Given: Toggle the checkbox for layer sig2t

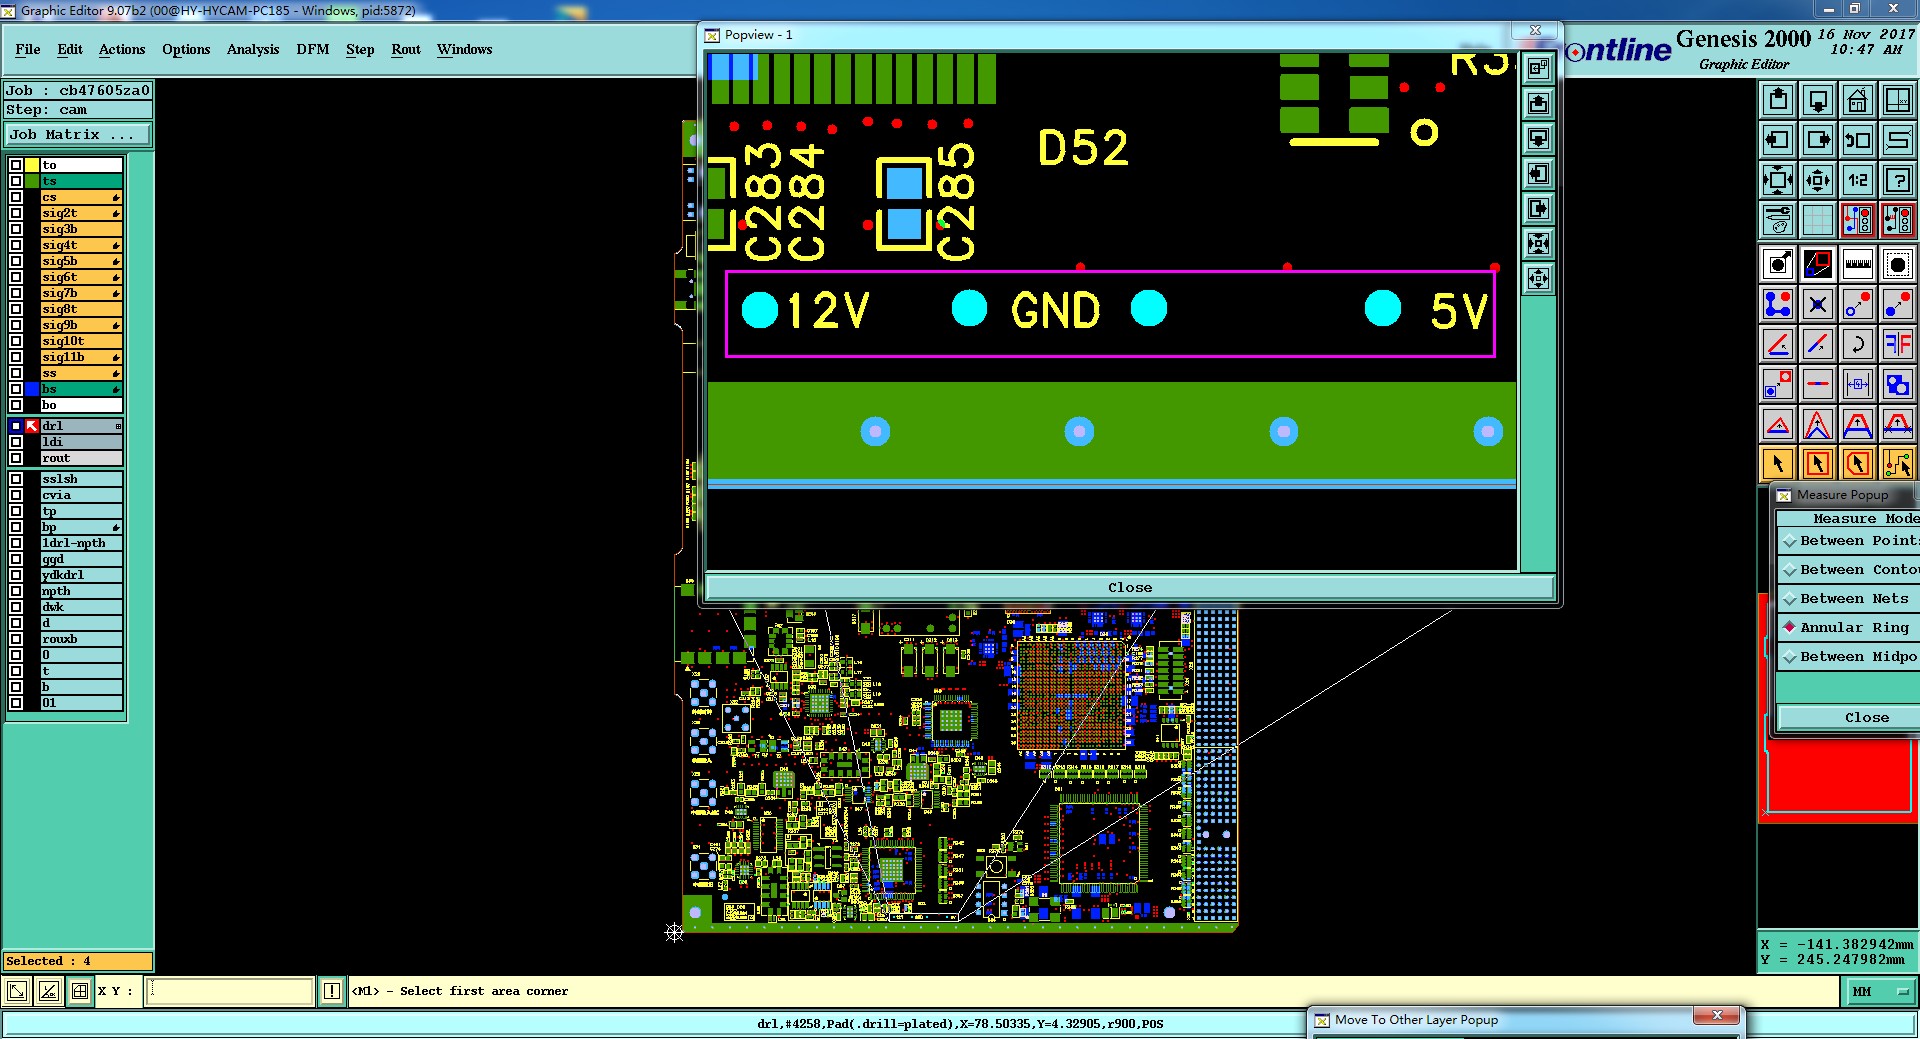Looking at the screenshot, I should point(16,213).
